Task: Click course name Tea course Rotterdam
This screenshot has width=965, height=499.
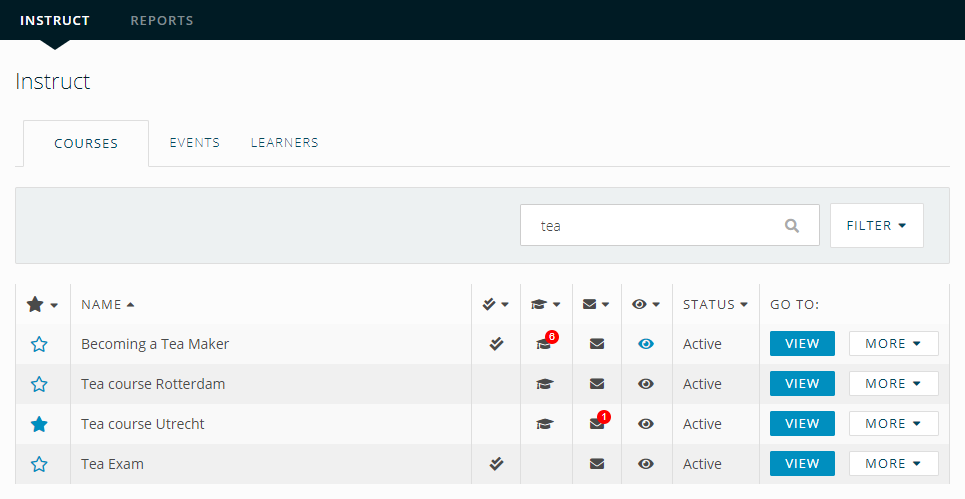Action: 153,384
